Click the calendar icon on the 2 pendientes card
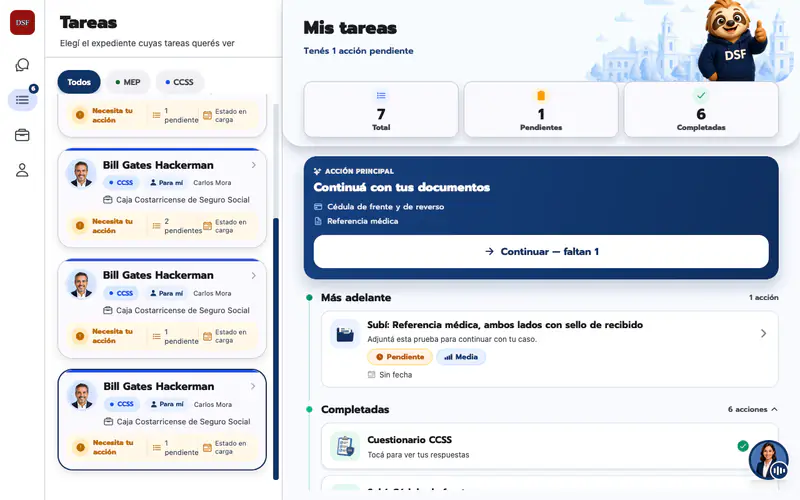Viewport: 800px width, 500px height. coord(207,226)
